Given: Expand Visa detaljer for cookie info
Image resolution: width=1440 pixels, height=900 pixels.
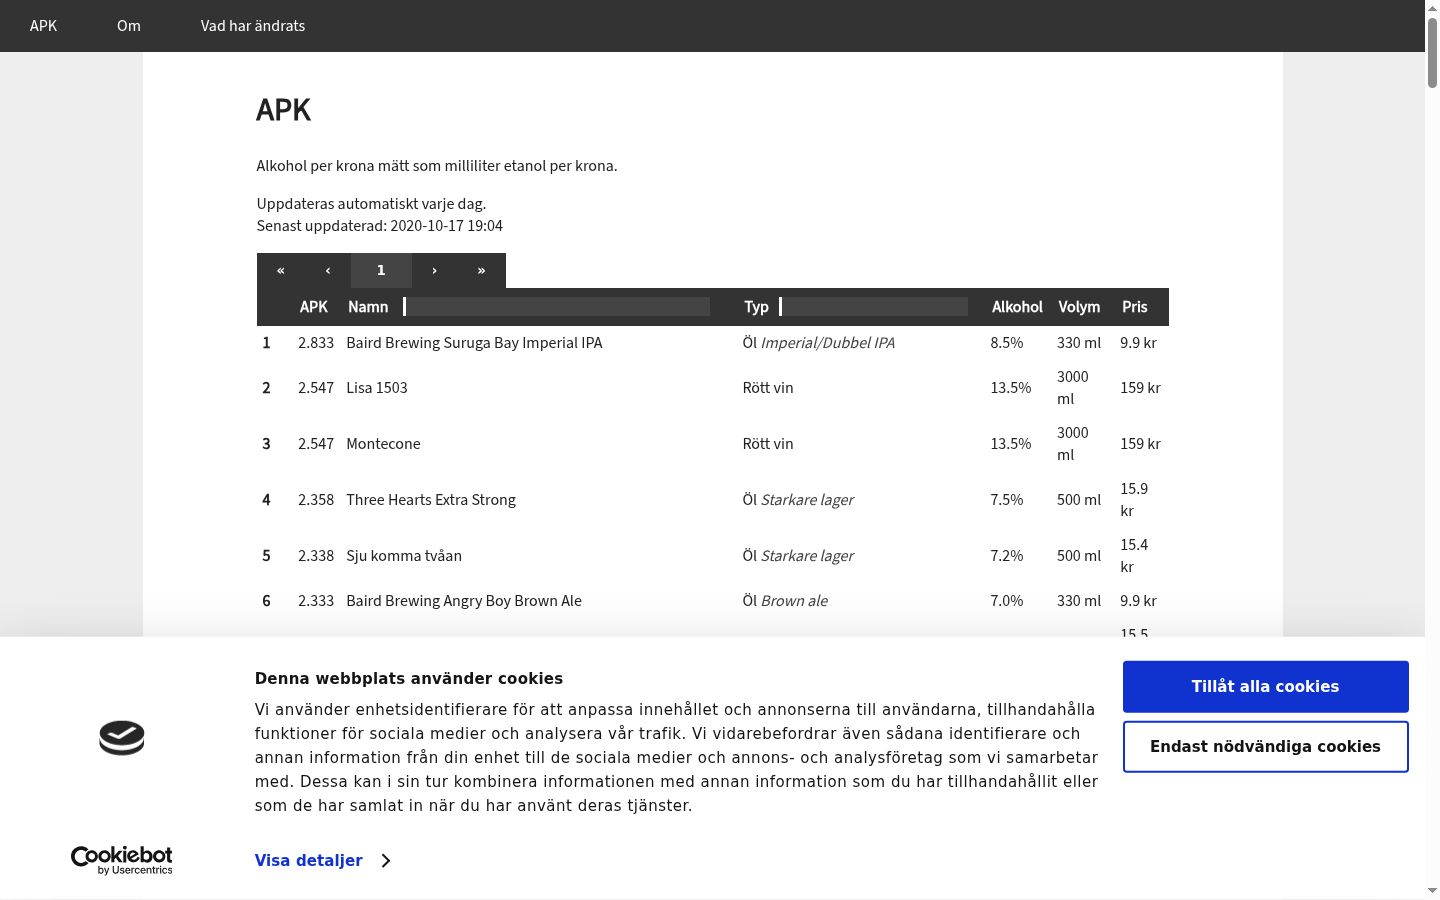Looking at the screenshot, I should [x=322, y=860].
